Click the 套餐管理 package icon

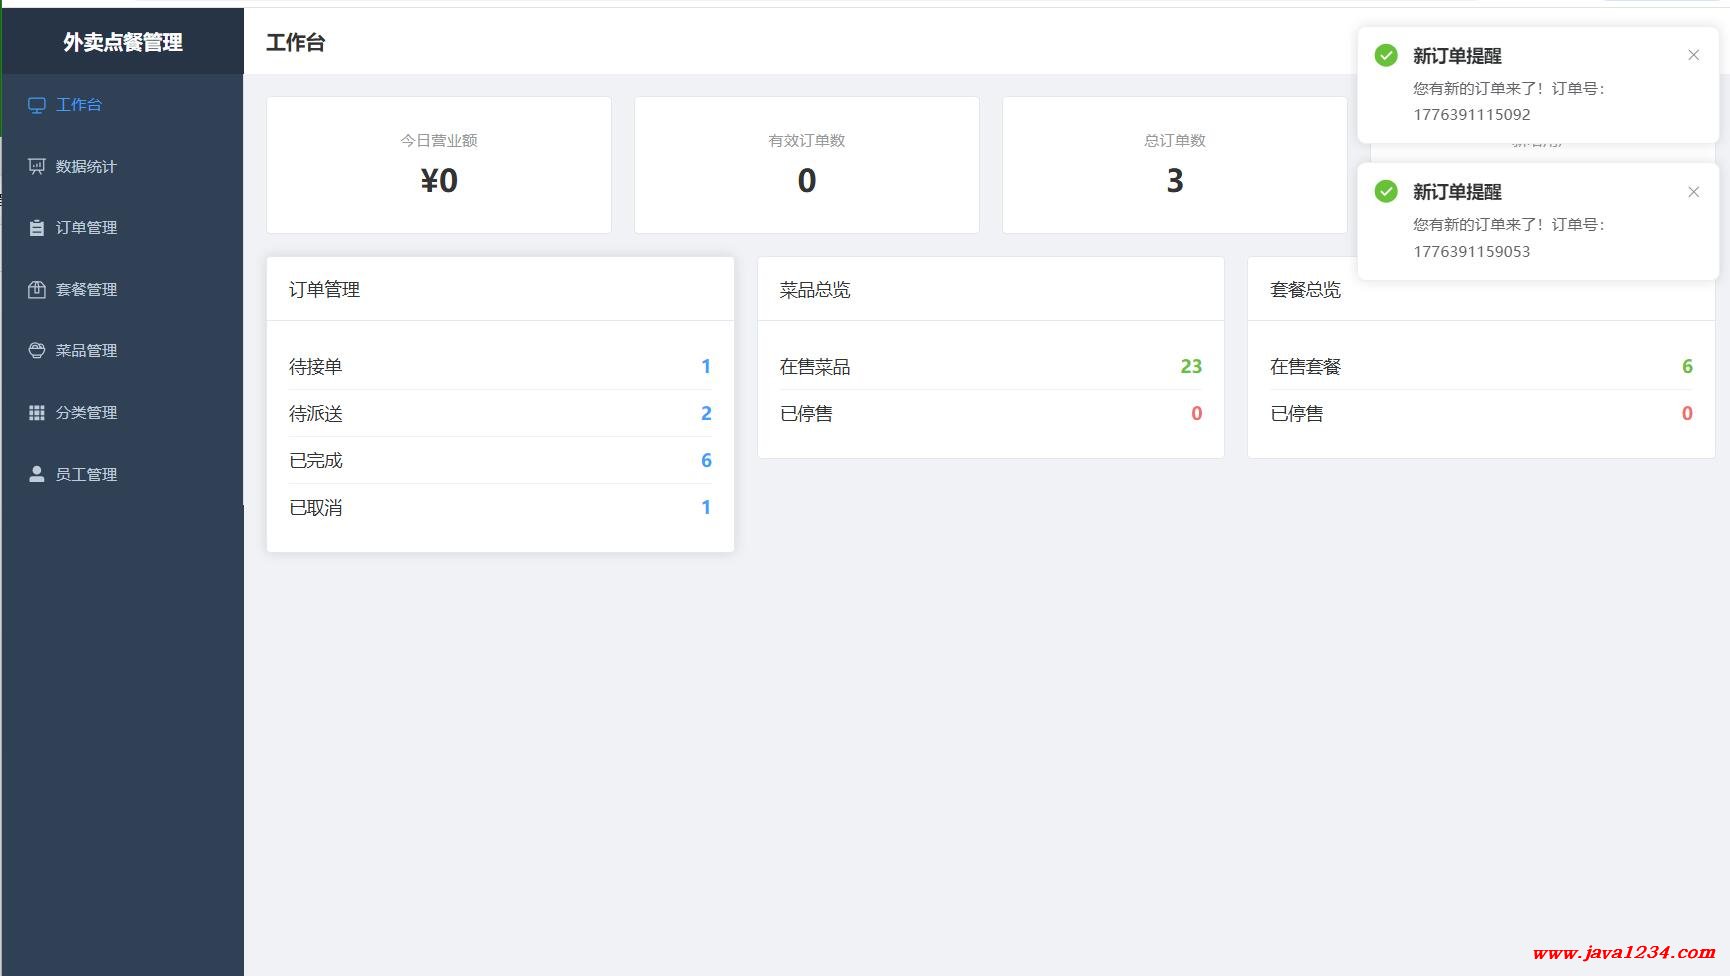(x=37, y=290)
